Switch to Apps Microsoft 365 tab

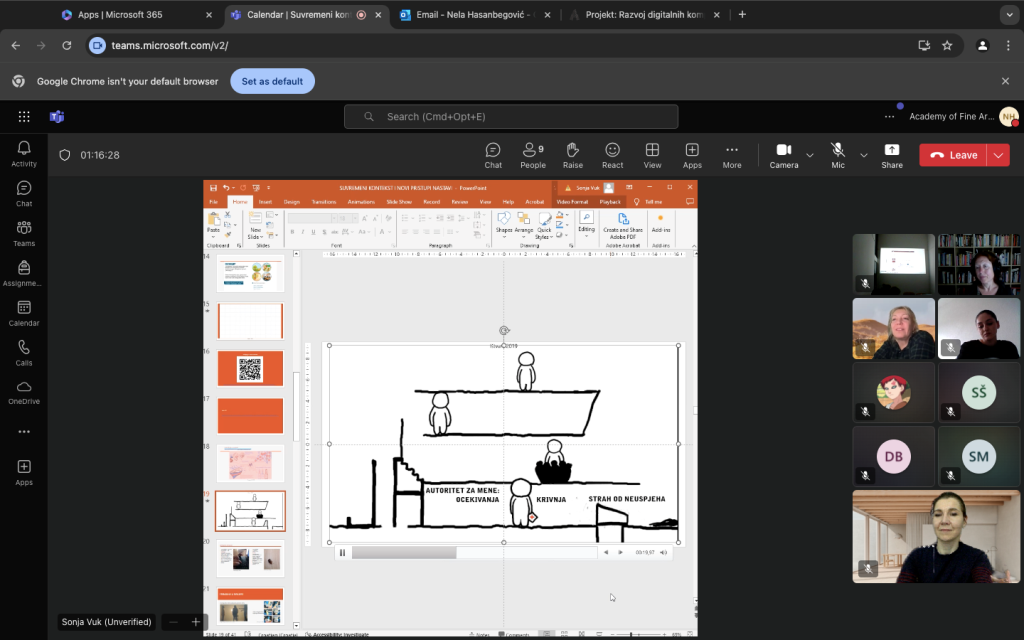(130, 15)
